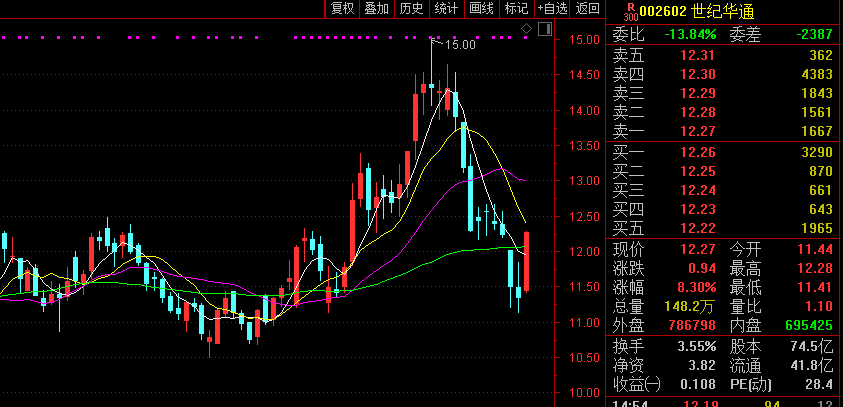The image size is (843, 407).
Task: Open the 叠加 overlay options
Action: [377, 9]
